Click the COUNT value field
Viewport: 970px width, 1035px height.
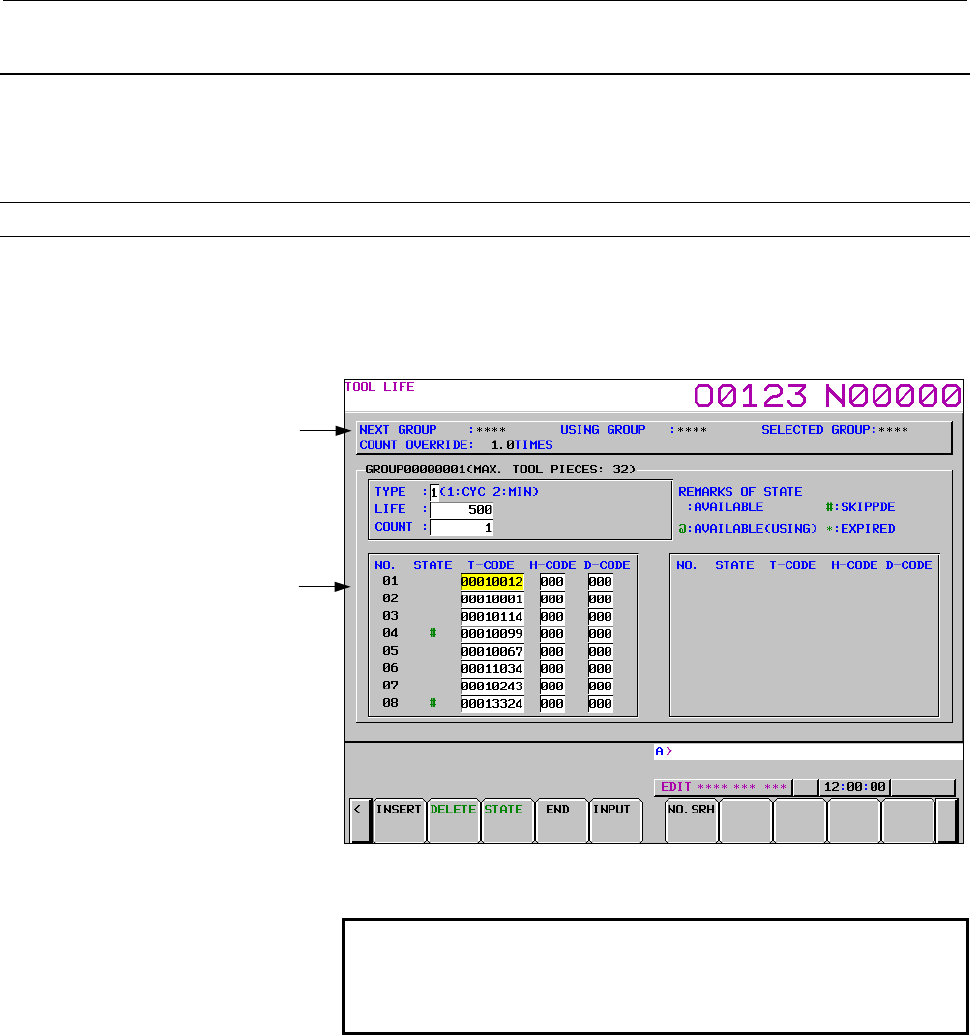point(462,527)
